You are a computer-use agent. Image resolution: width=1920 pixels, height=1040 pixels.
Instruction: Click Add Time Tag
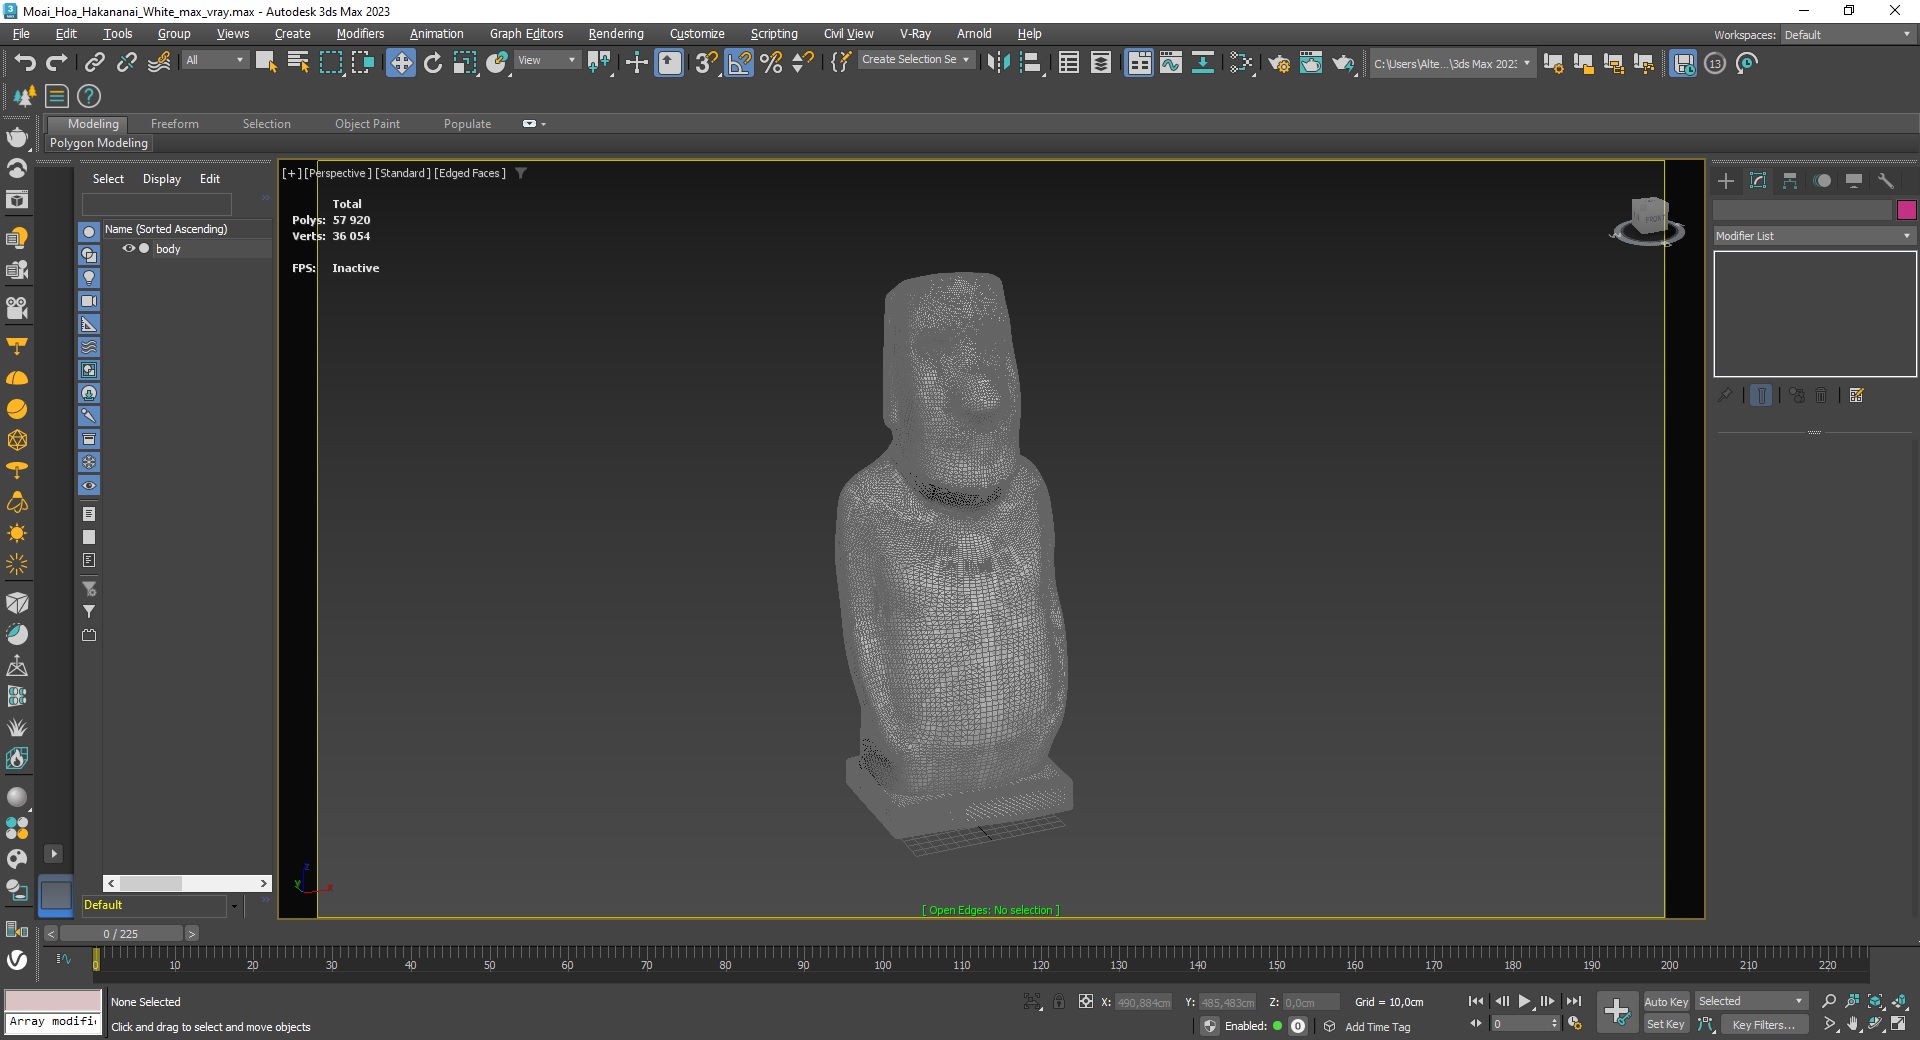1378,1027
